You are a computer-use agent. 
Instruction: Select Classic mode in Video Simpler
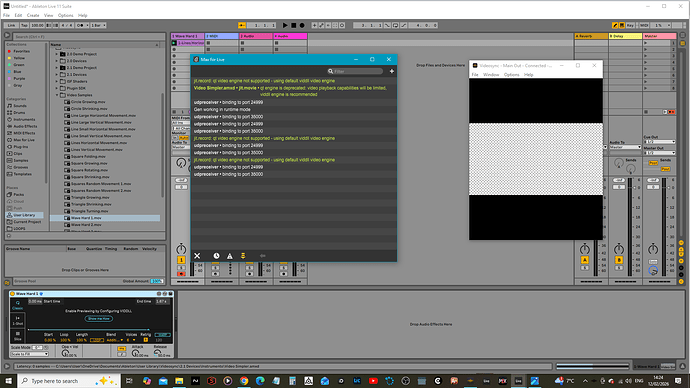click(x=18, y=305)
